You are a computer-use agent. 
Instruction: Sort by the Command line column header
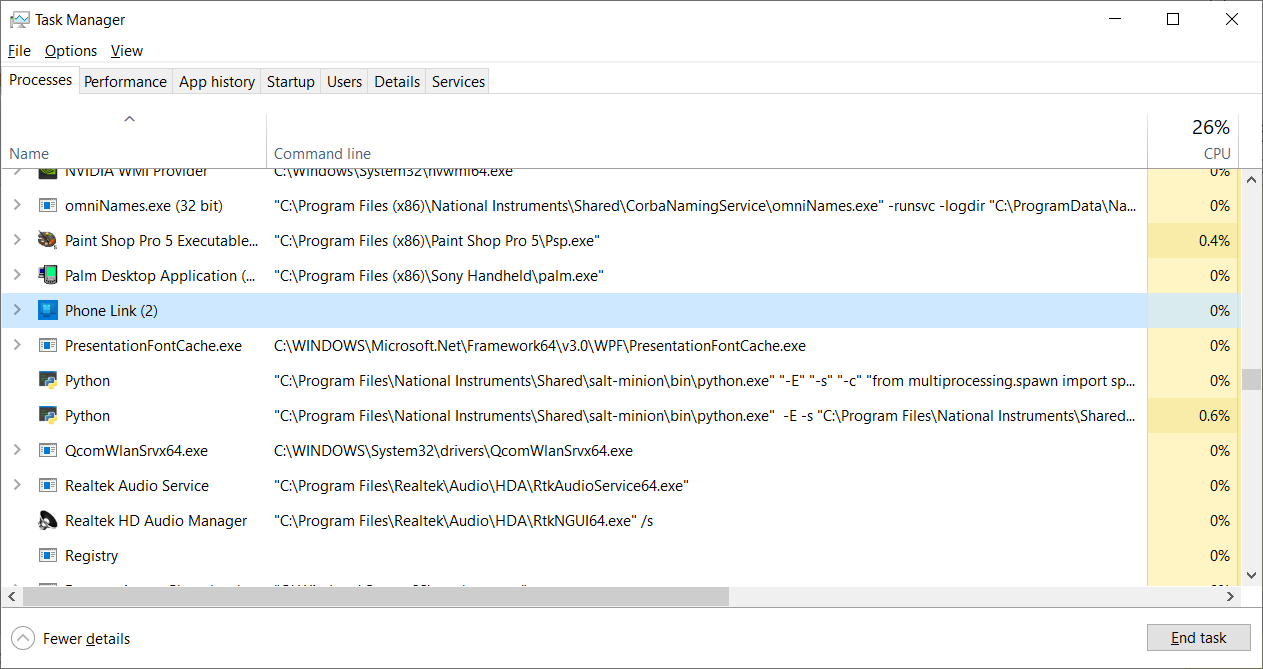click(706, 140)
